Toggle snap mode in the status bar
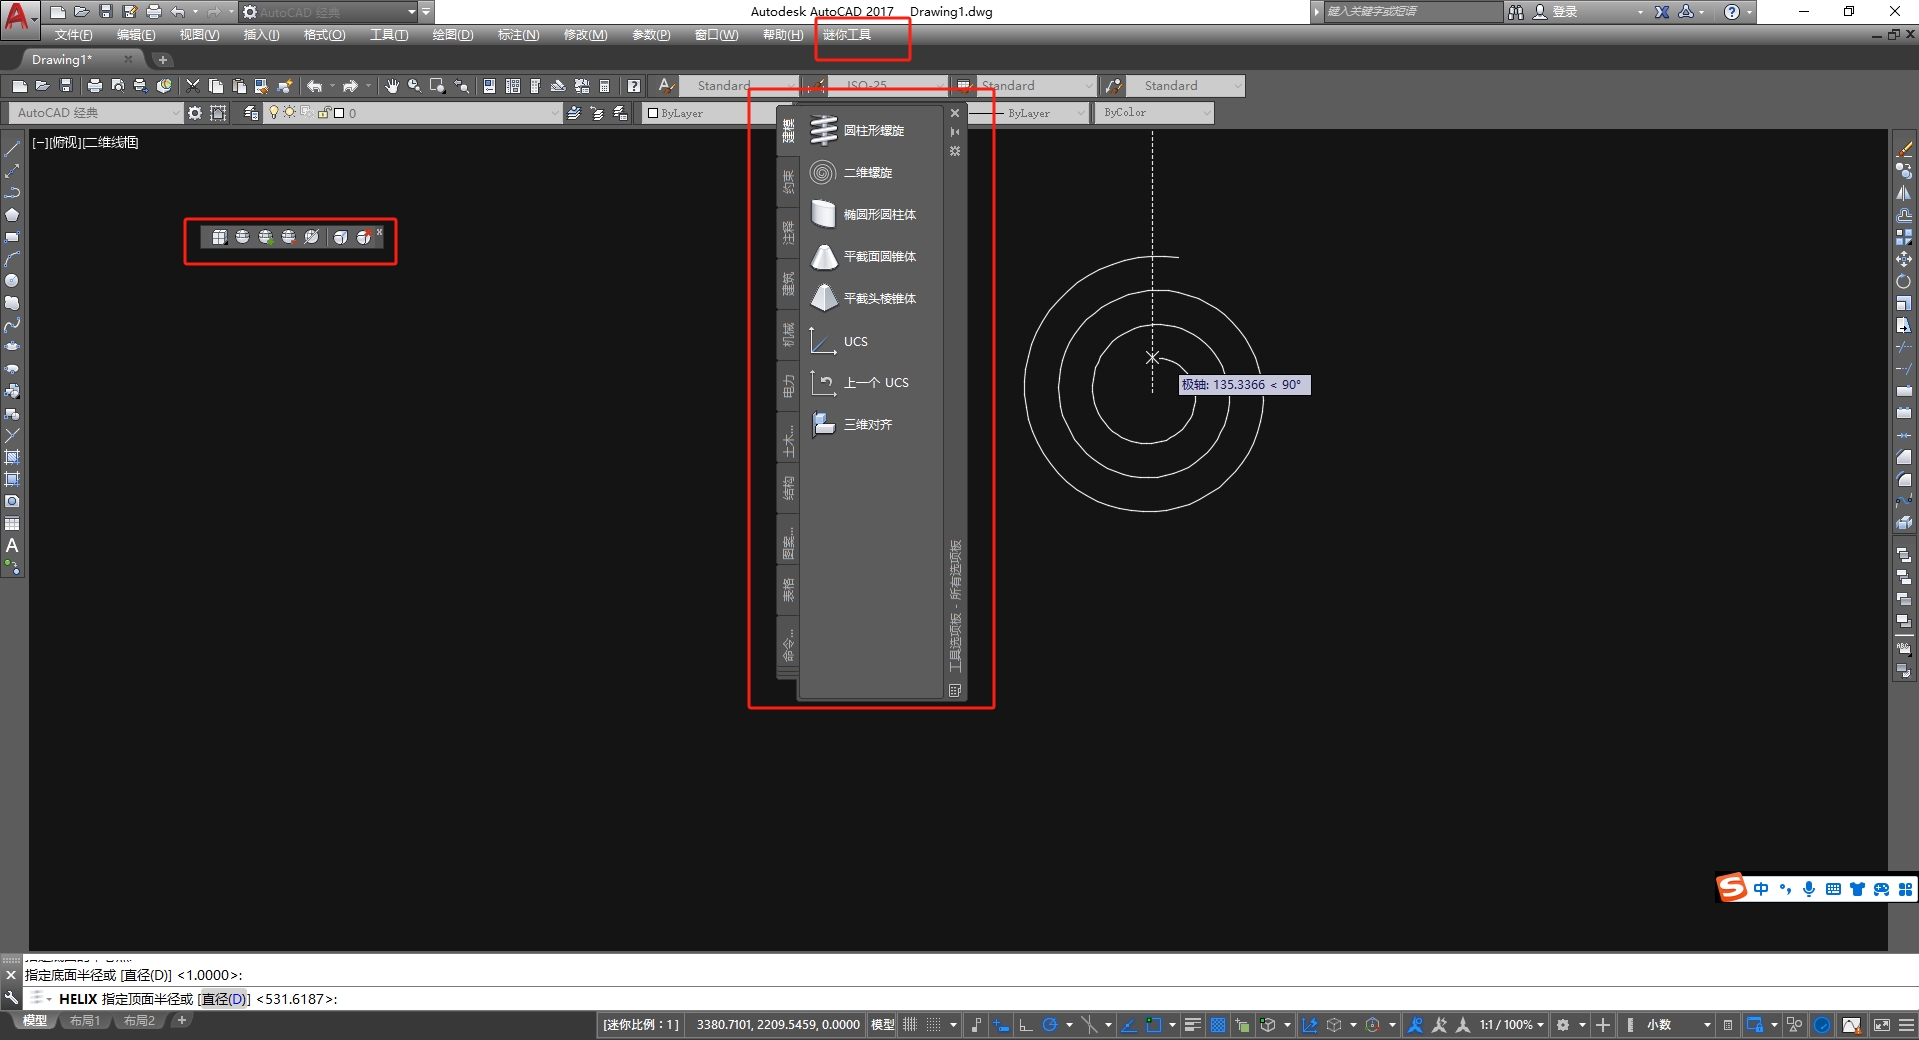Viewport: 1919px width, 1040px height. click(x=933, y=1025)
